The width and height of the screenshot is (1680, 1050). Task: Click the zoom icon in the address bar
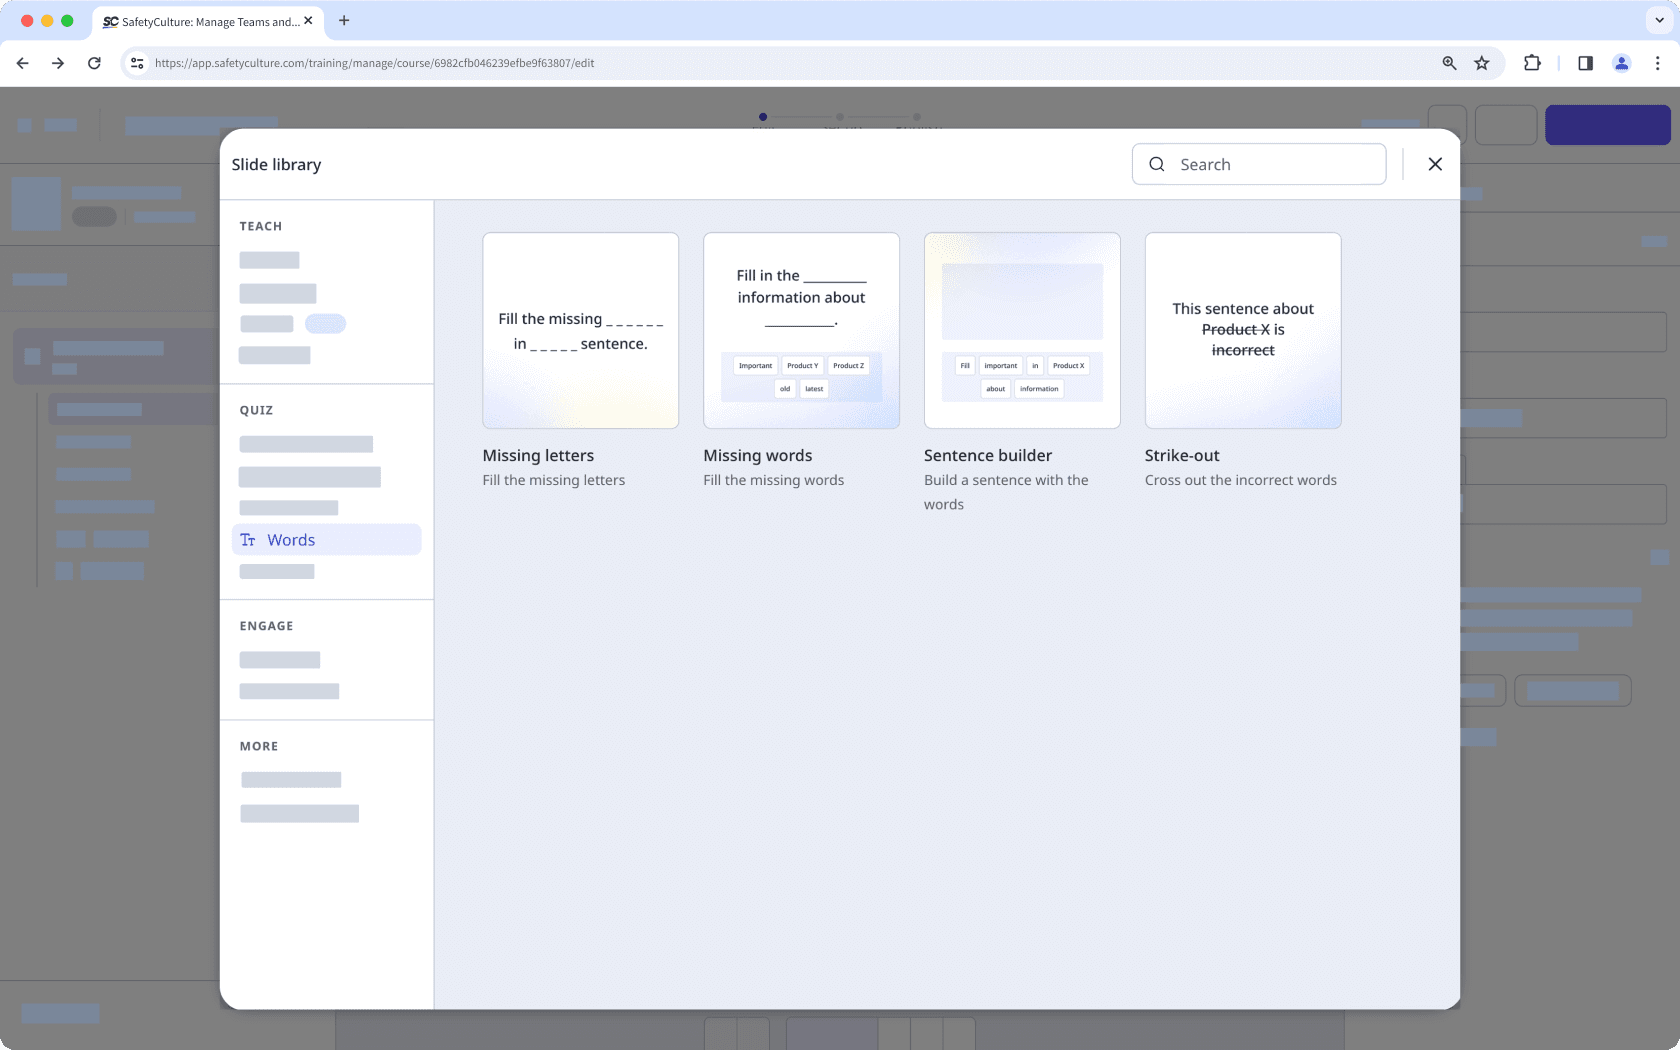[1449, 62]
